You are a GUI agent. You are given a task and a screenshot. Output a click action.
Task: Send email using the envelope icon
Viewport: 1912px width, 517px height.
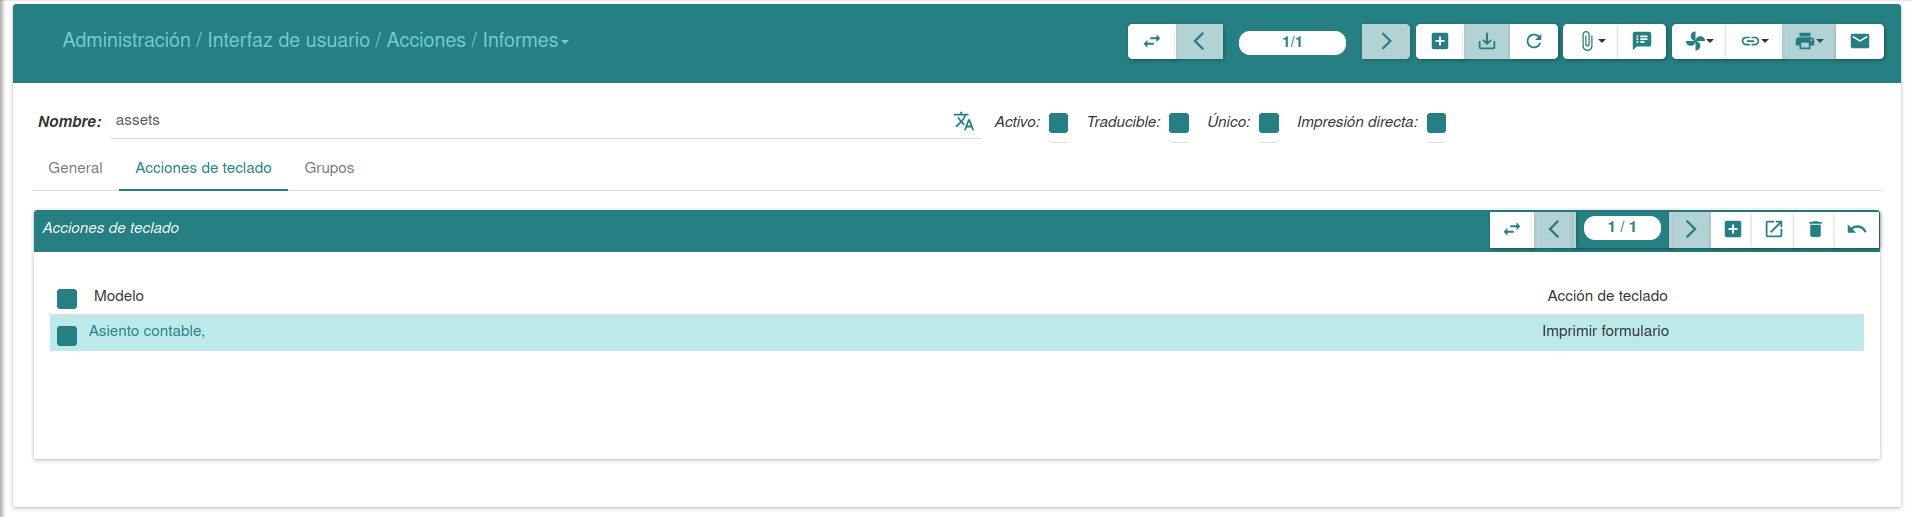pos(1859,41)
